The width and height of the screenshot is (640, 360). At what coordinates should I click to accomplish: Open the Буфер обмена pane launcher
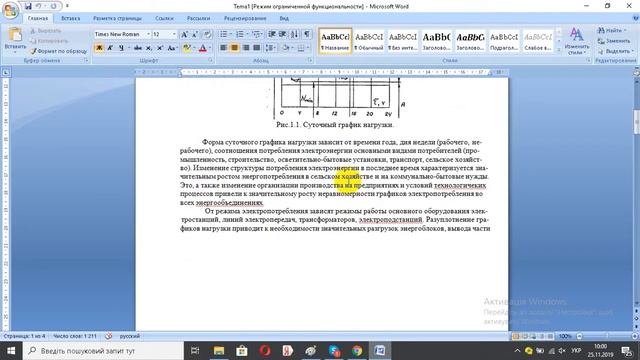(x=86, y=60)
